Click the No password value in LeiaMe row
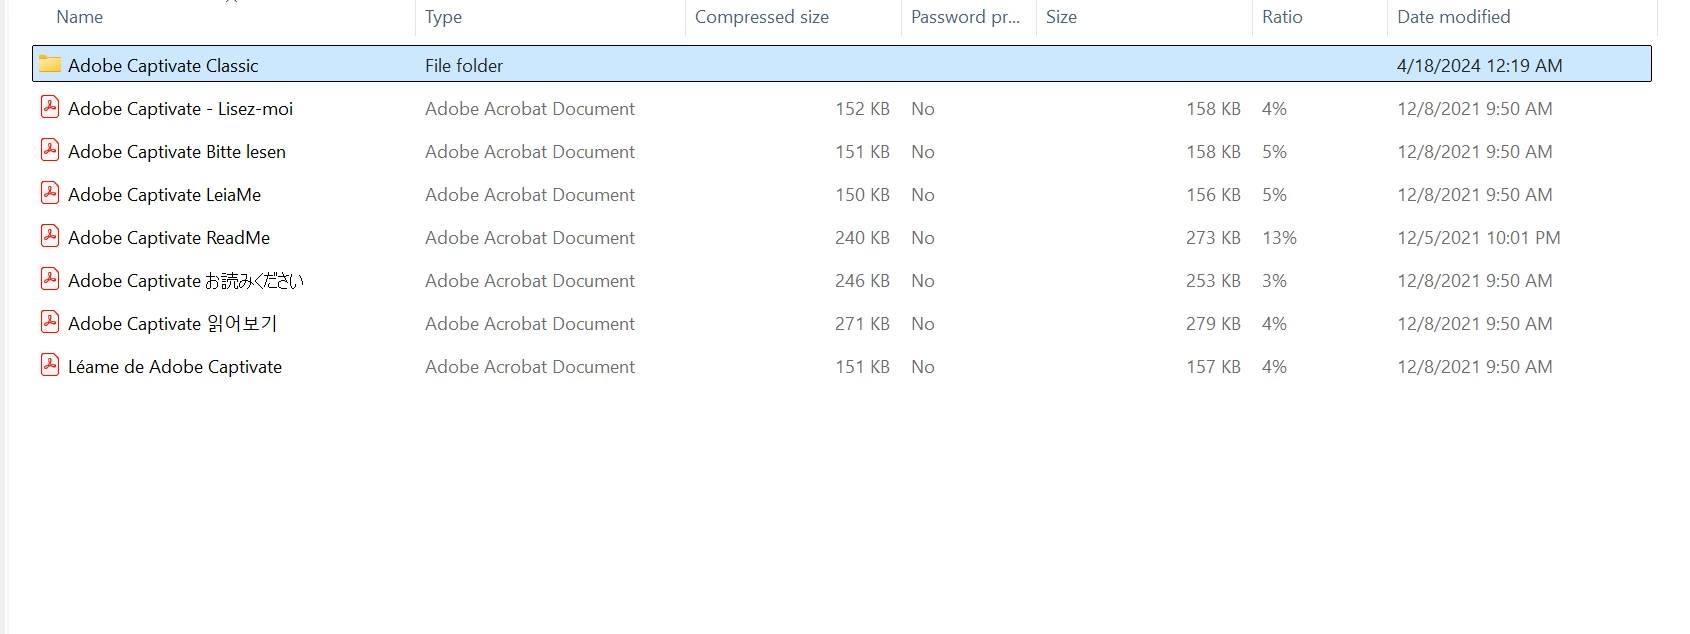Screen dimensions: 1690x634 (923, 194)
